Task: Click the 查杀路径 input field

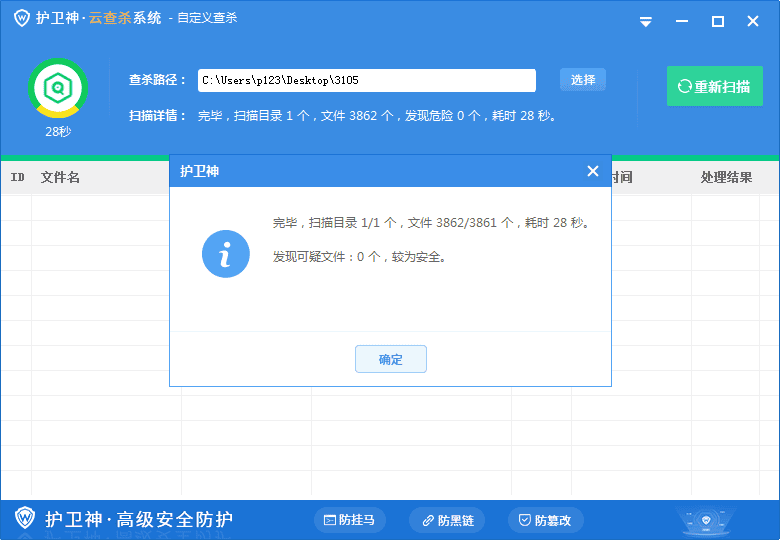Action: tap(367, 81)
